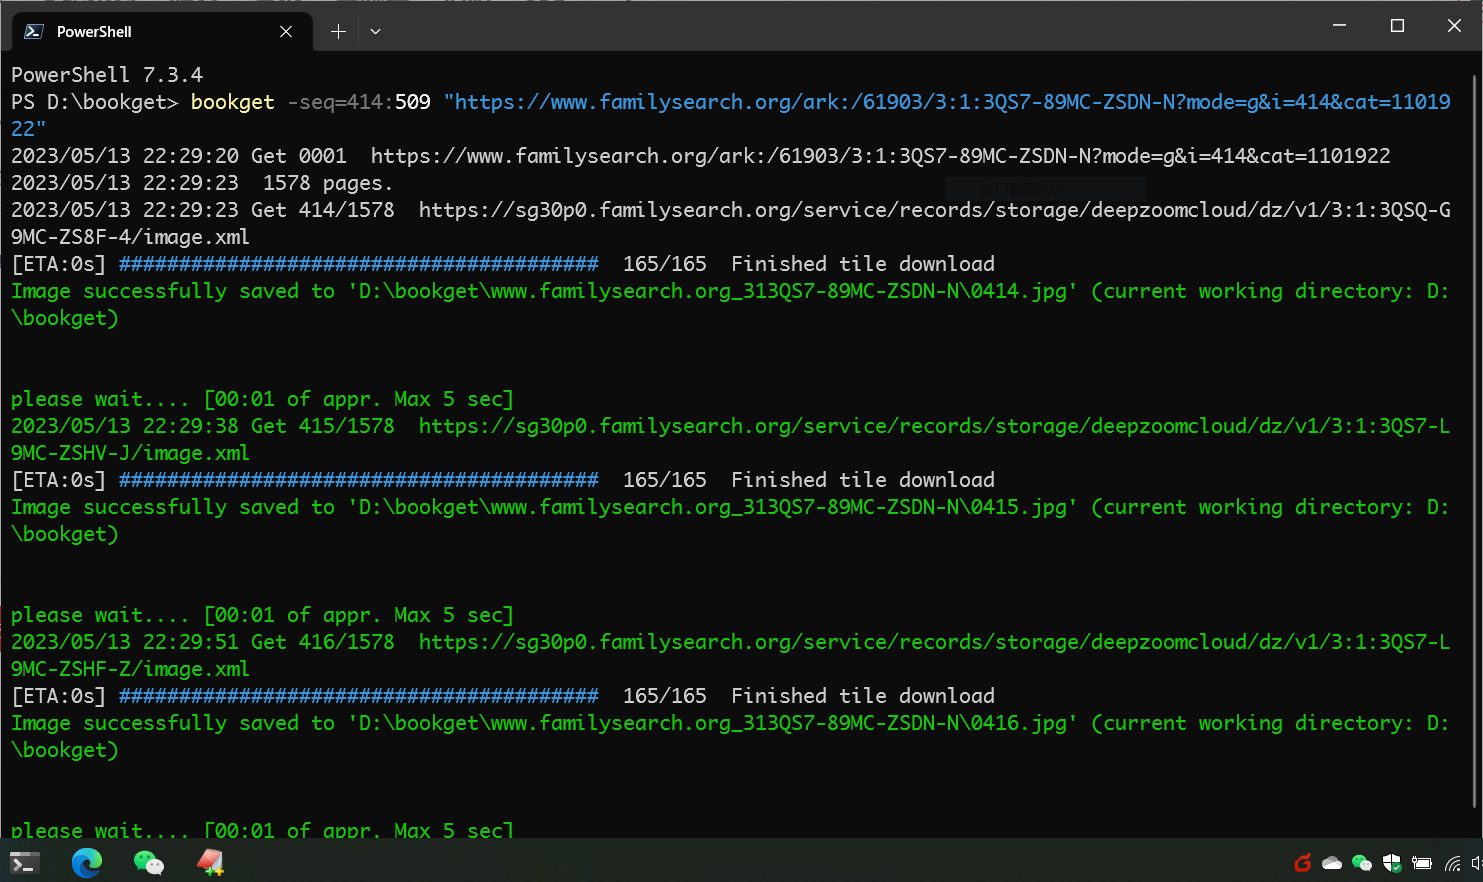
Task: Click the terminal's vertical scrollbar
Action: pyautogui.click(x=1477, y=440)
